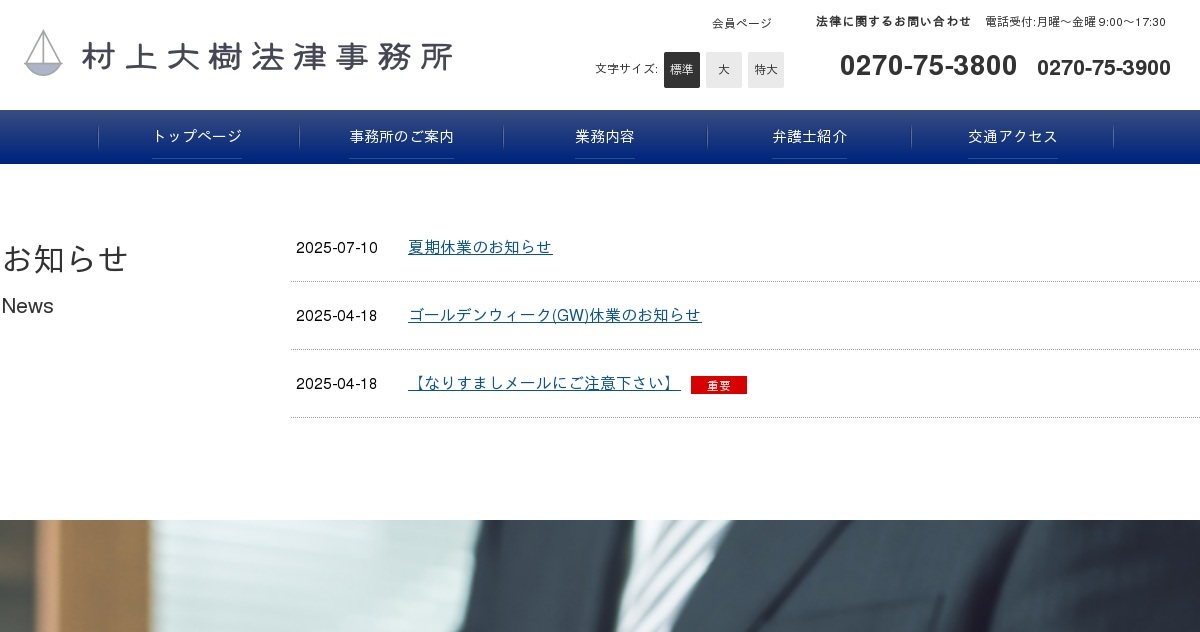Open 交通アクセス access page
The width and height of the screenshot is (1200, 632).
1012,136
